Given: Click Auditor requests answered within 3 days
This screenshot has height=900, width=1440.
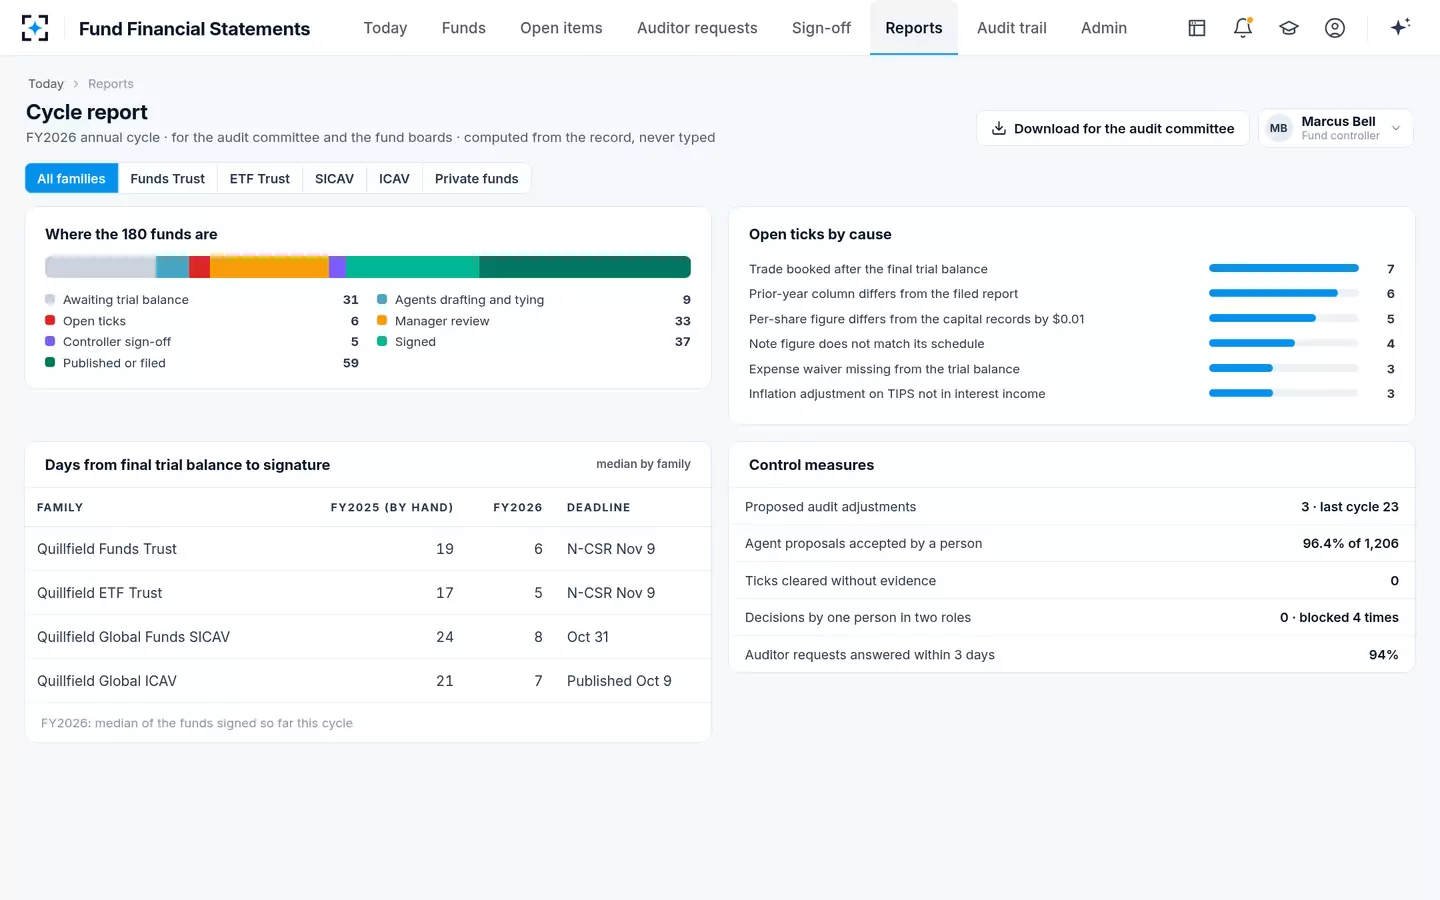Looking at the screenshot, I should (1072, 654).
